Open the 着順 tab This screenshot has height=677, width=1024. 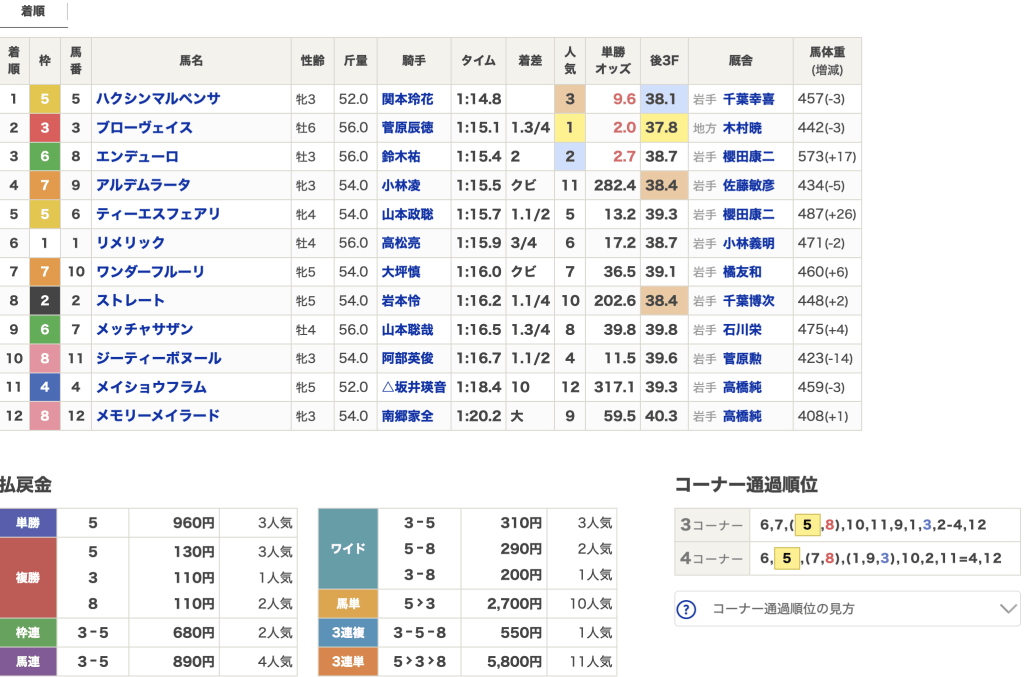[x=33, y=12]
